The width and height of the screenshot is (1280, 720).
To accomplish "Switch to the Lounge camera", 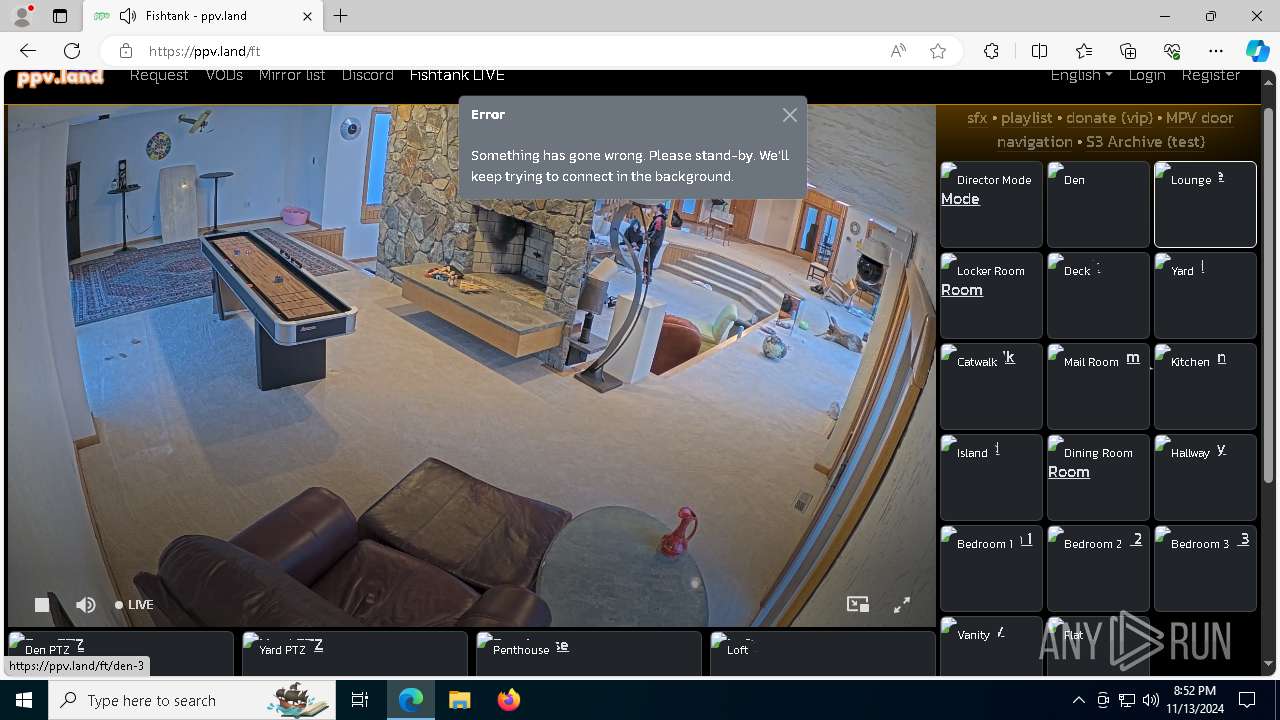I will click(1205, 204).
